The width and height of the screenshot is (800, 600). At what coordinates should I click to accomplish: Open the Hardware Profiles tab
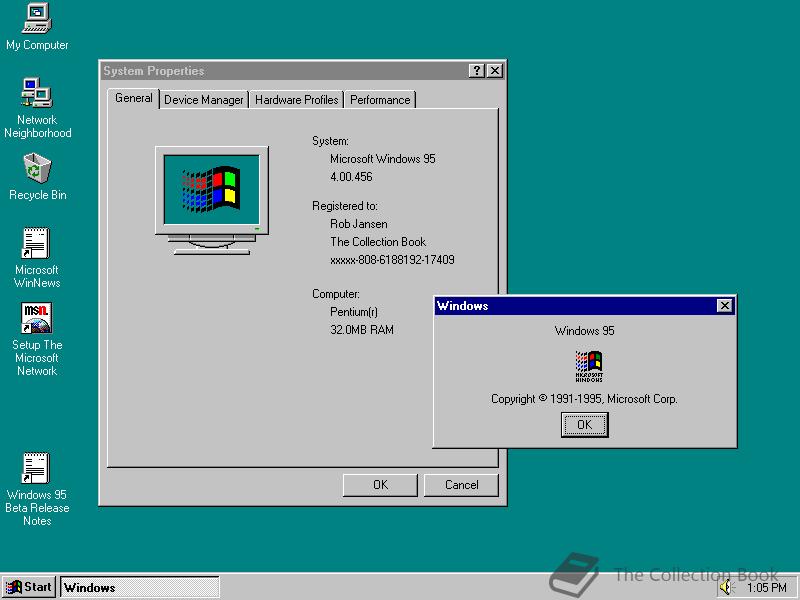pos(296,99)
